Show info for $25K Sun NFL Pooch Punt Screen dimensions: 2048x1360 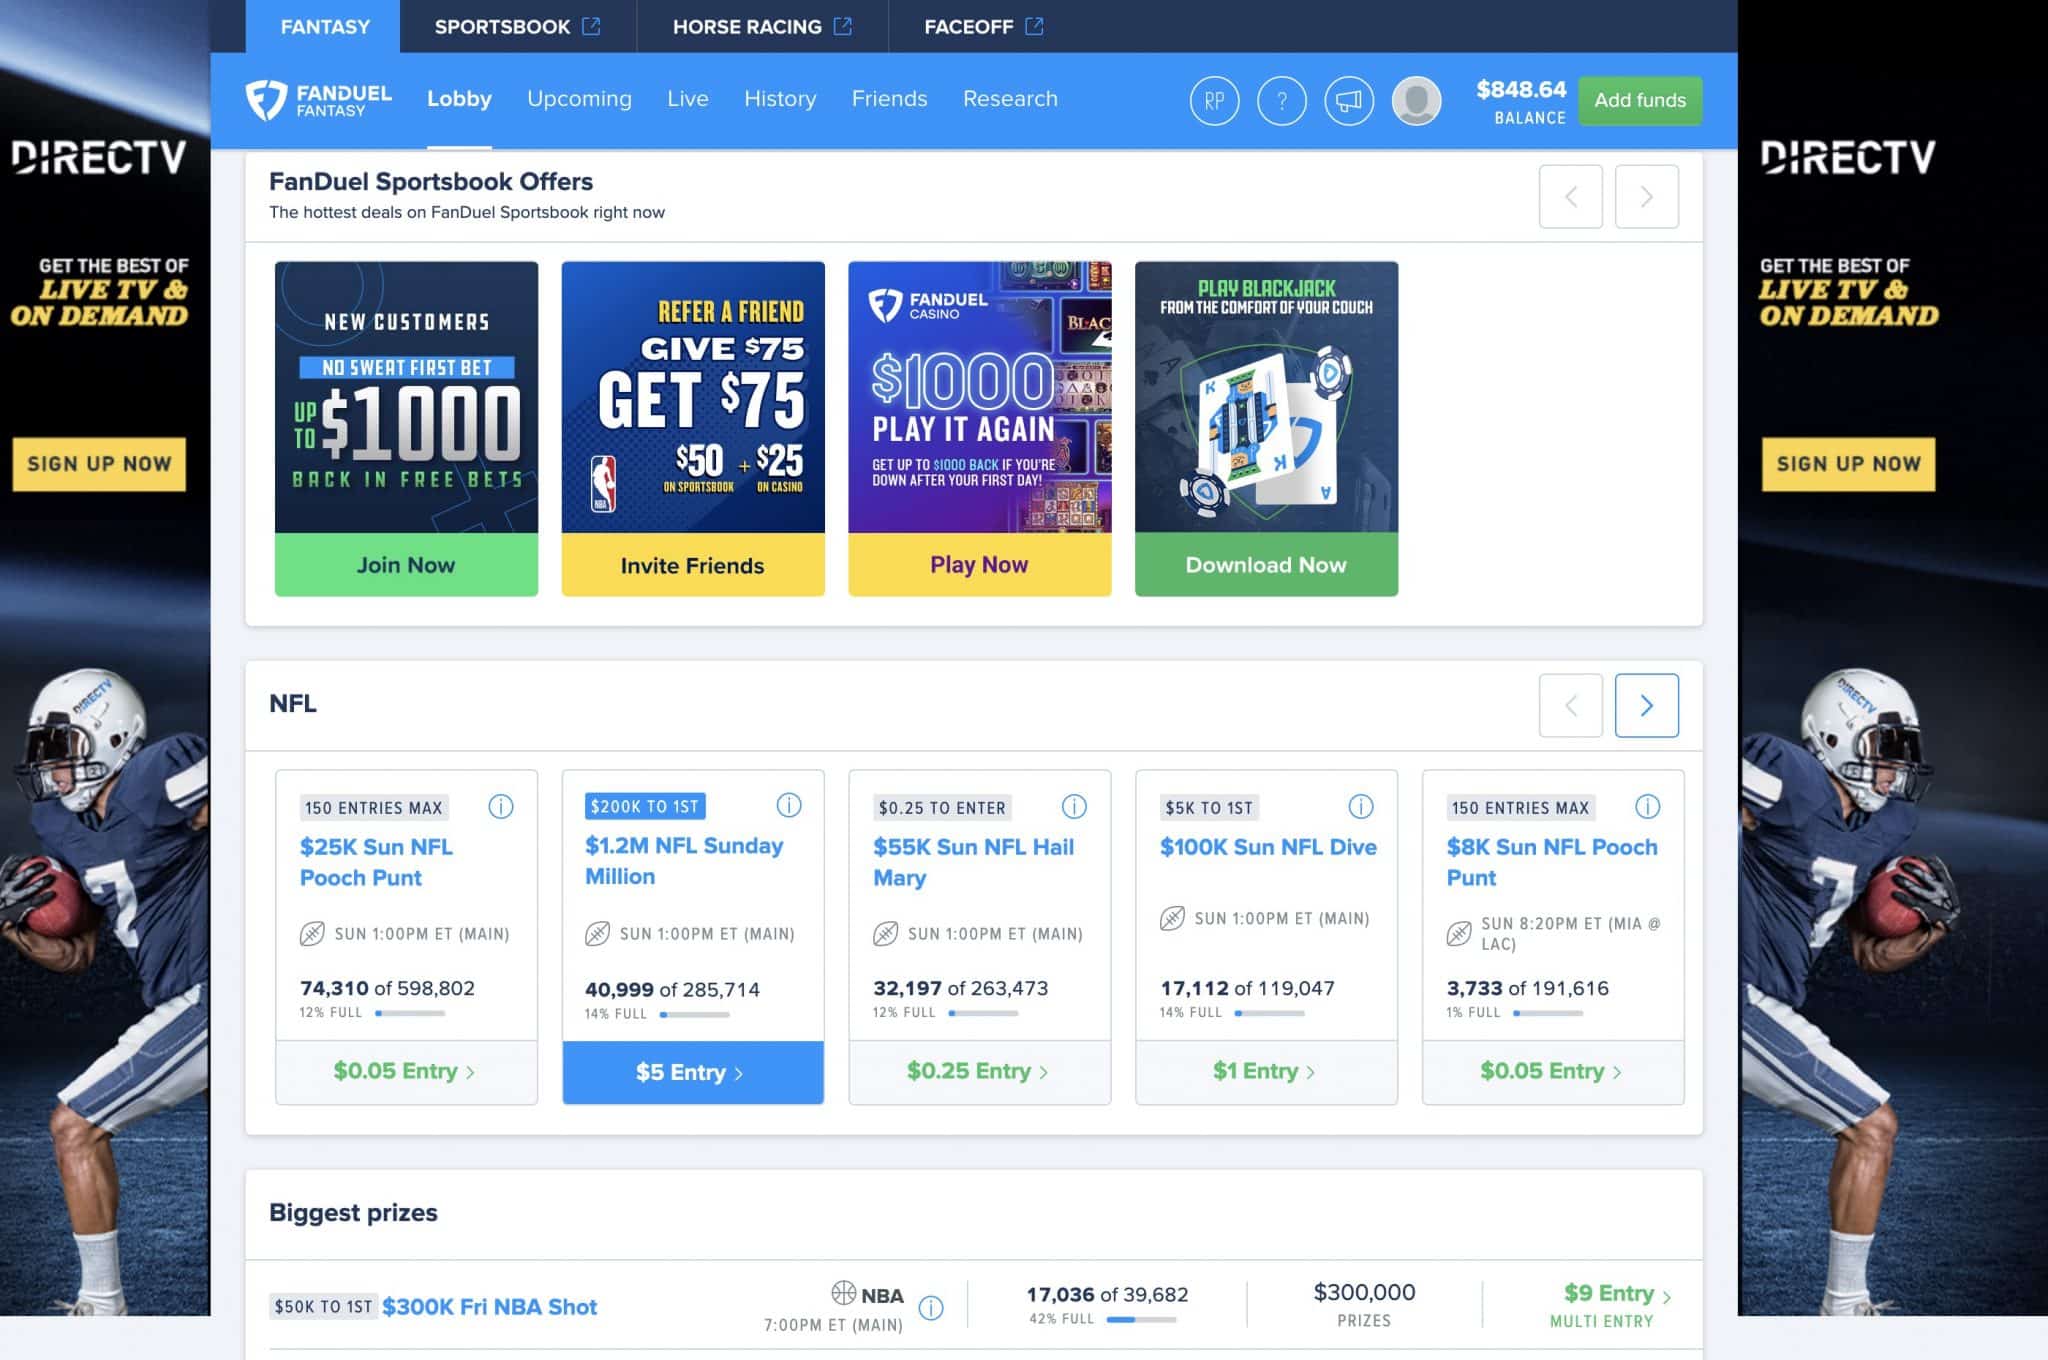(501, 806)
